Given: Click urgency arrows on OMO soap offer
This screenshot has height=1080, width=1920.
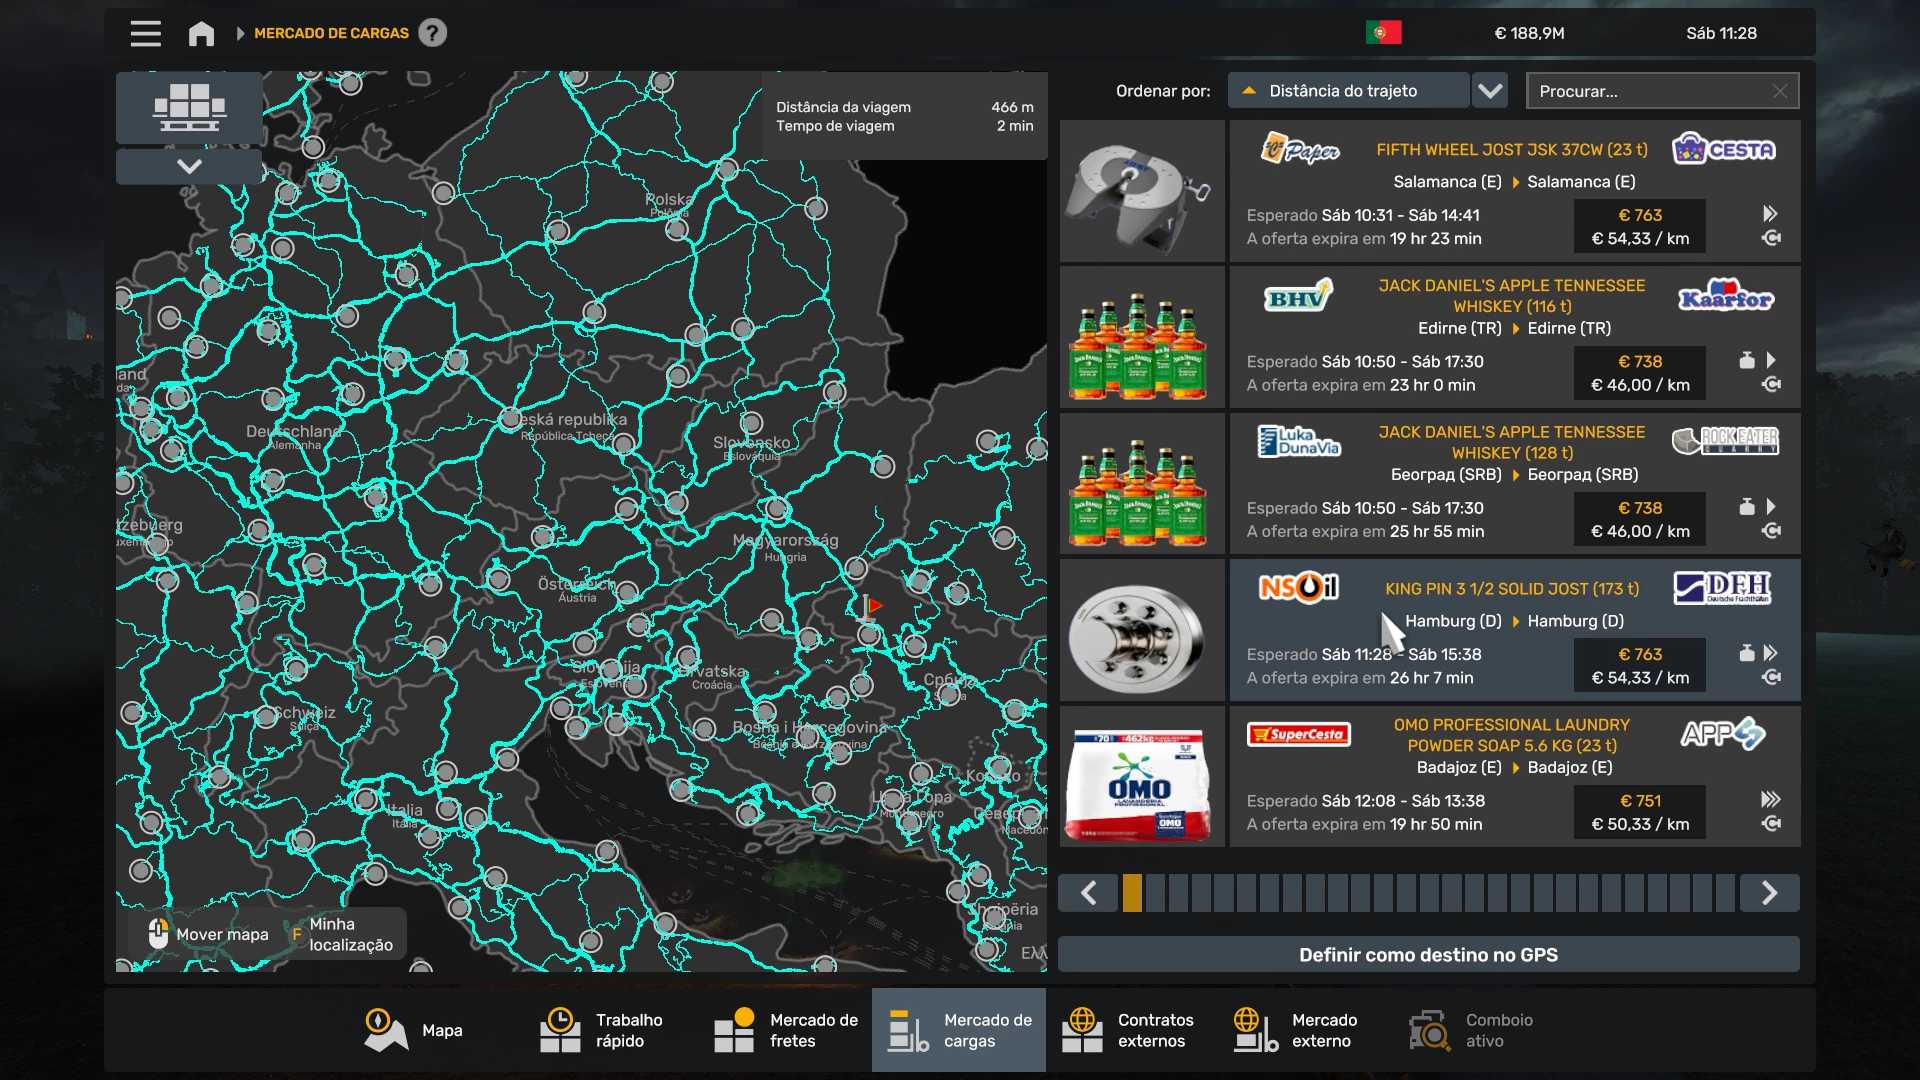Looking at the screenshot, I should (1770, 799).
